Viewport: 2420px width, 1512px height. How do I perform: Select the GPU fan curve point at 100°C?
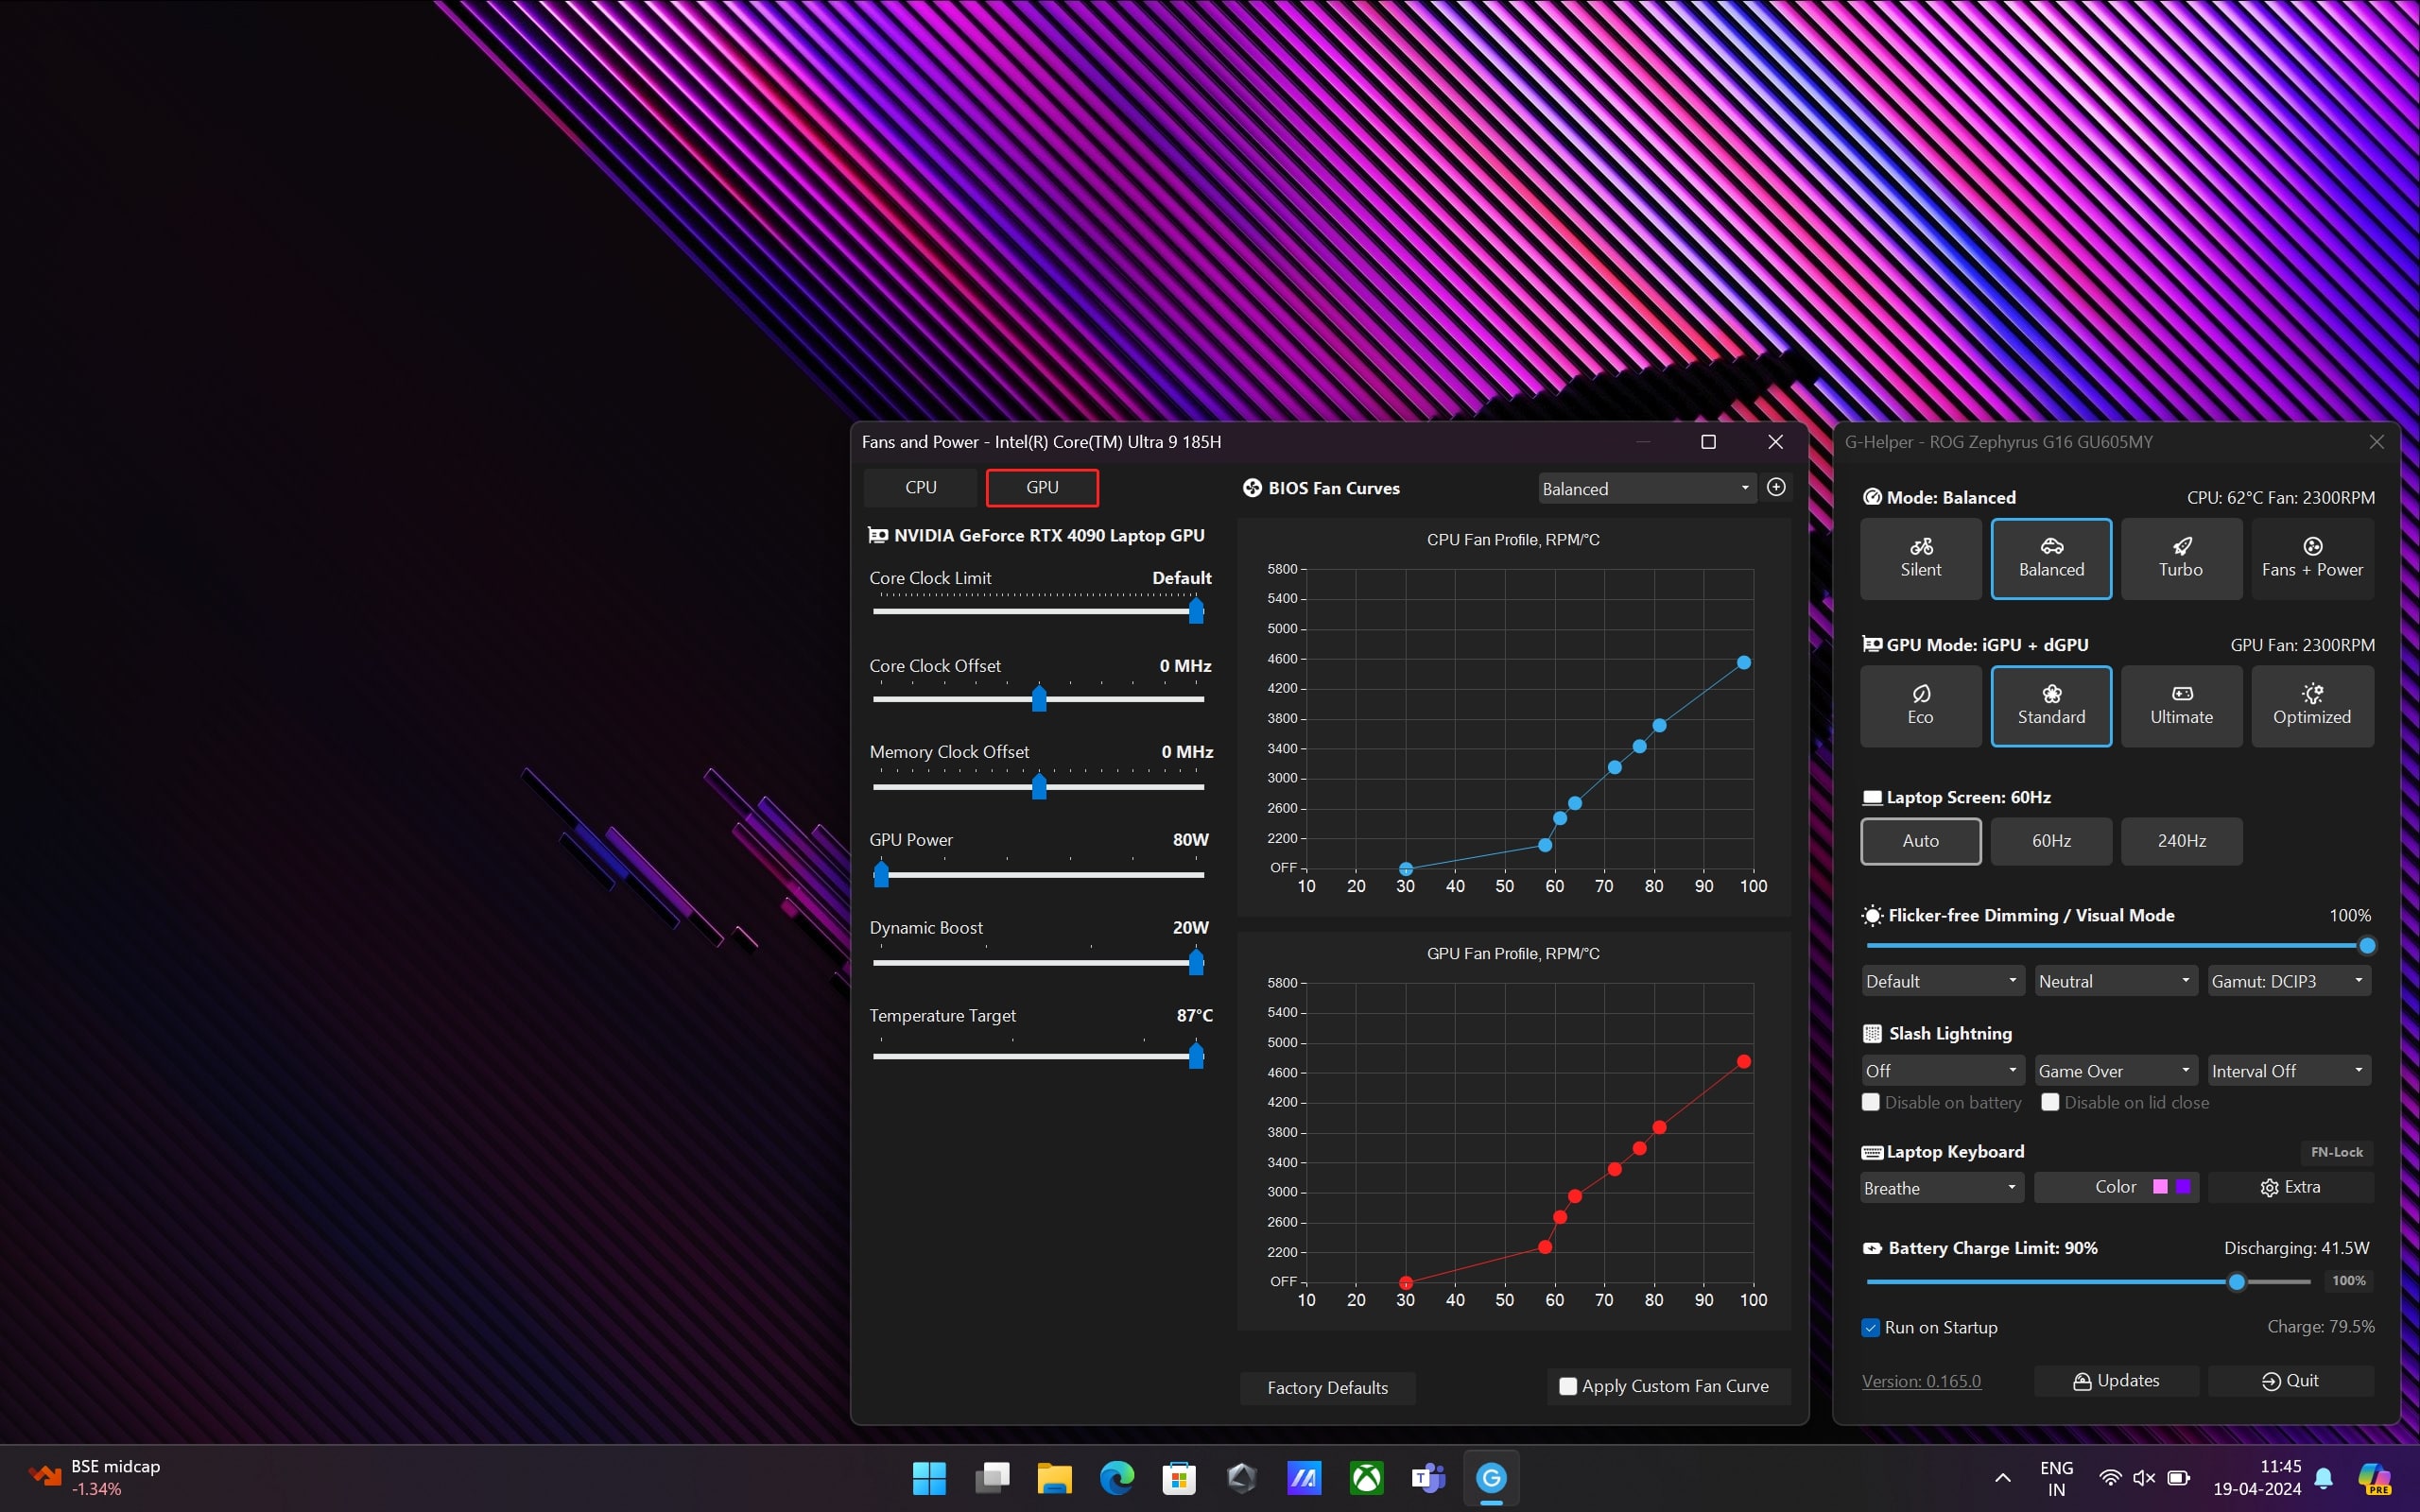pyautogui.click(x=1744, y=1061)
